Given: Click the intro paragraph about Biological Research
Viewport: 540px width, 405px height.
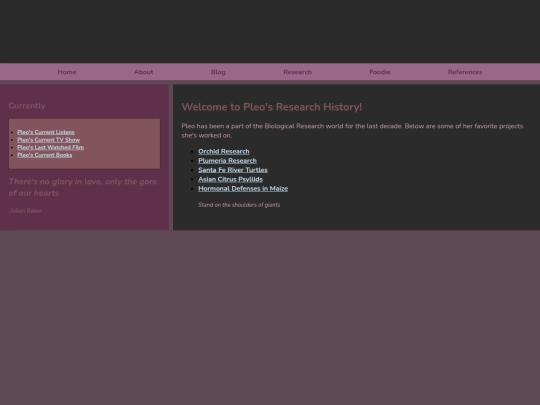Looking at the screenshot, I should click(352, 131).
